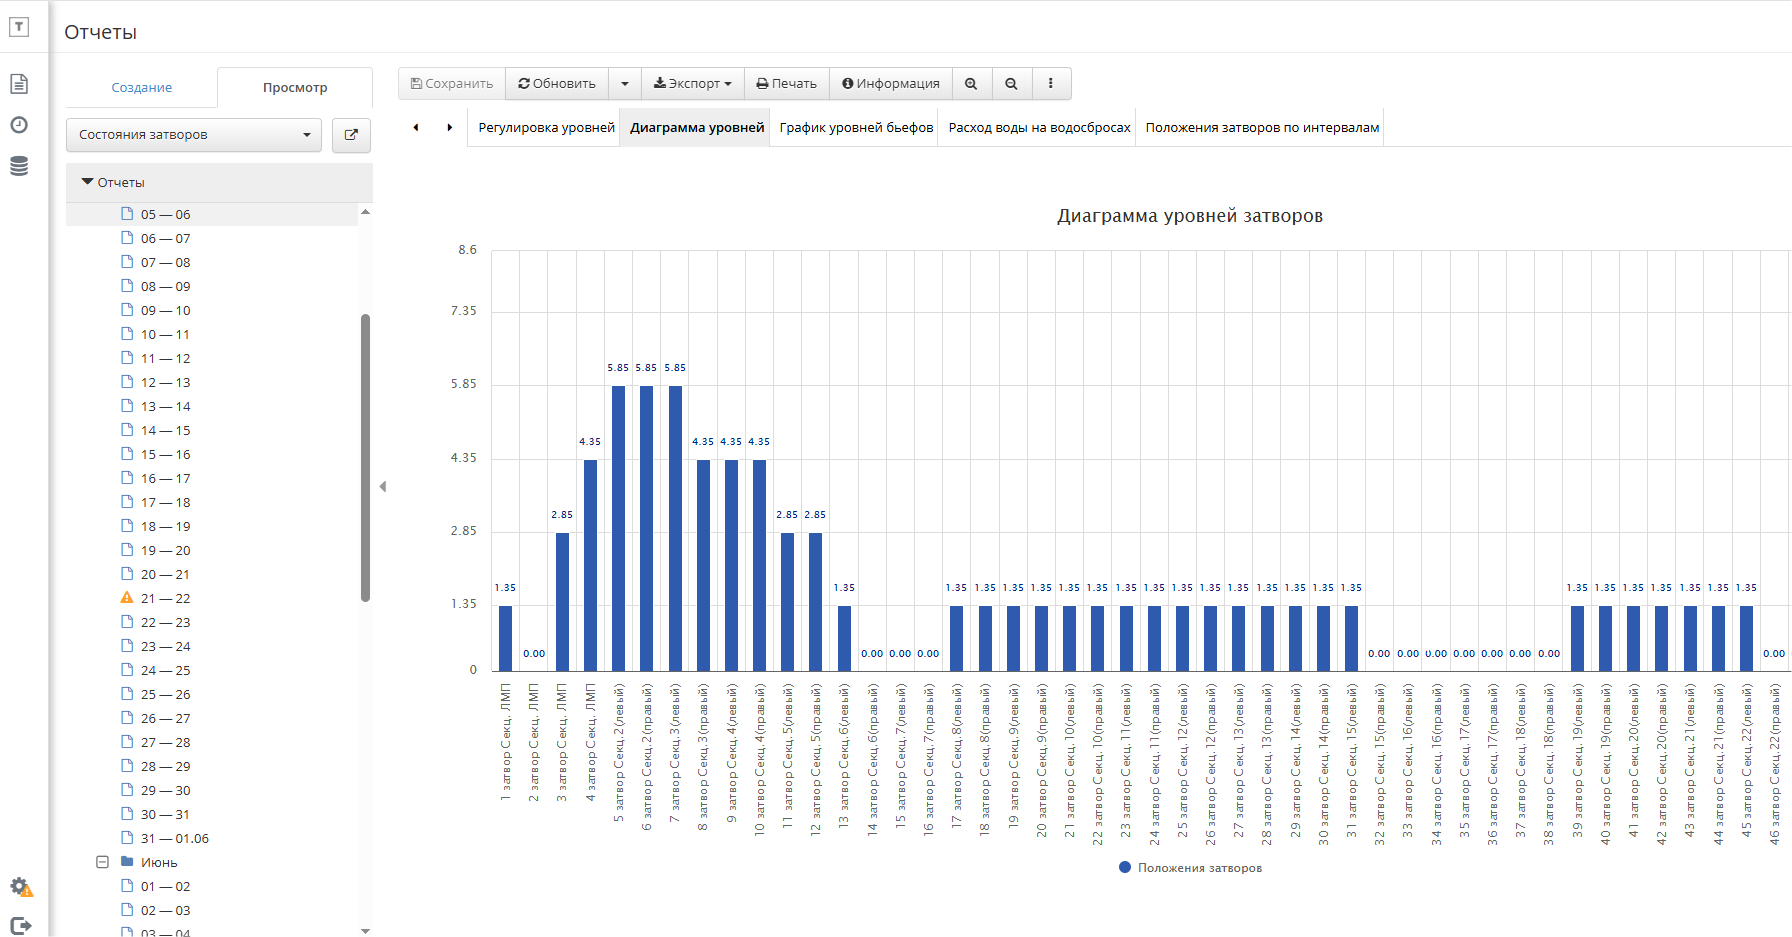
Task: Open the clock history sidebar icon
Action: pos(19,125)
